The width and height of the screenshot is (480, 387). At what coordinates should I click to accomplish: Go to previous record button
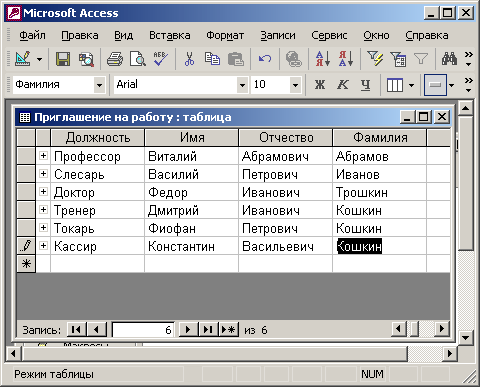(x=96, y=330)
